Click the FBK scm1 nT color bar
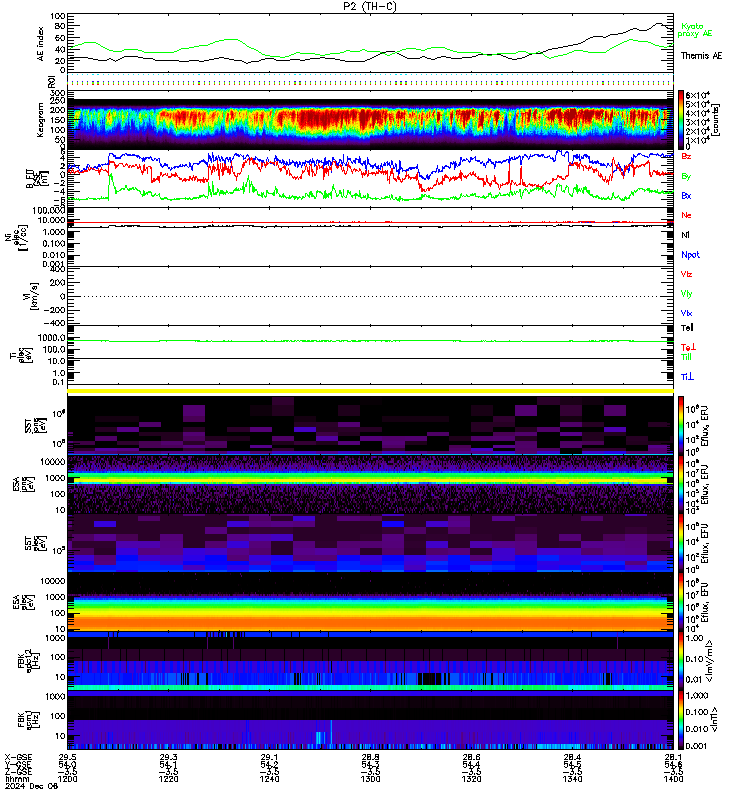750x800 pixels. pos(681,720)
